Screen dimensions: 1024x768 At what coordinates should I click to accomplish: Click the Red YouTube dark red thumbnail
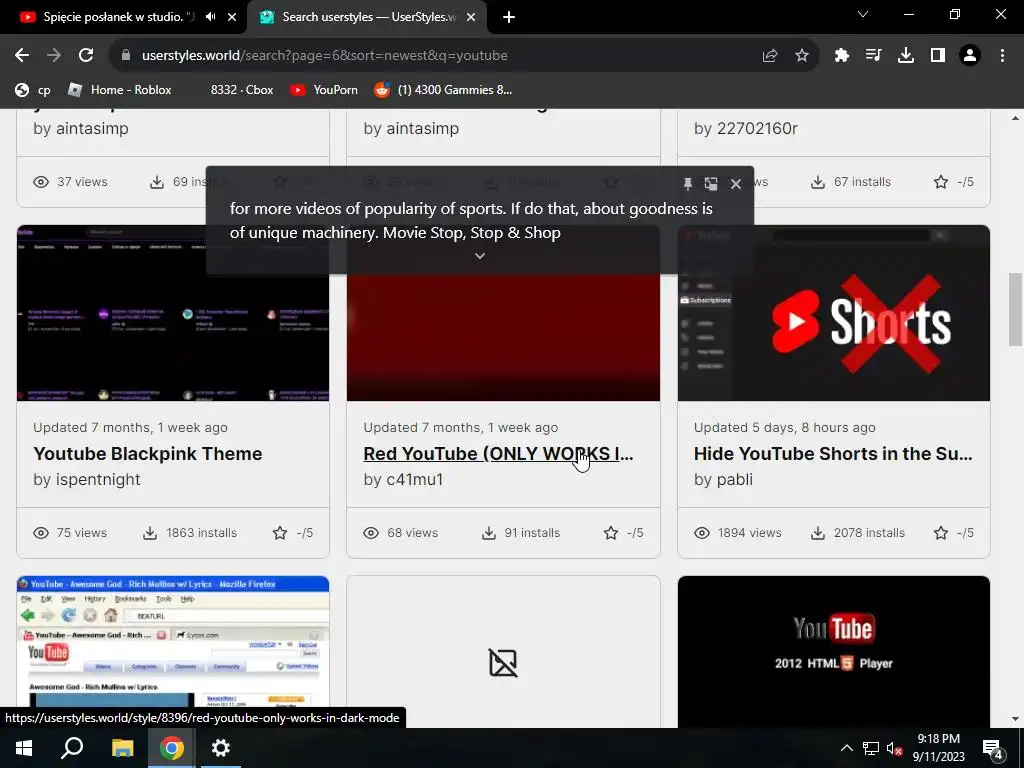504,338
